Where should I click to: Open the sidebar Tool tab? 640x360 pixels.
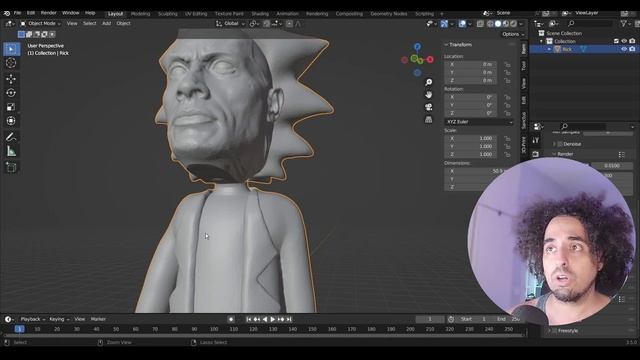(524, 65)
